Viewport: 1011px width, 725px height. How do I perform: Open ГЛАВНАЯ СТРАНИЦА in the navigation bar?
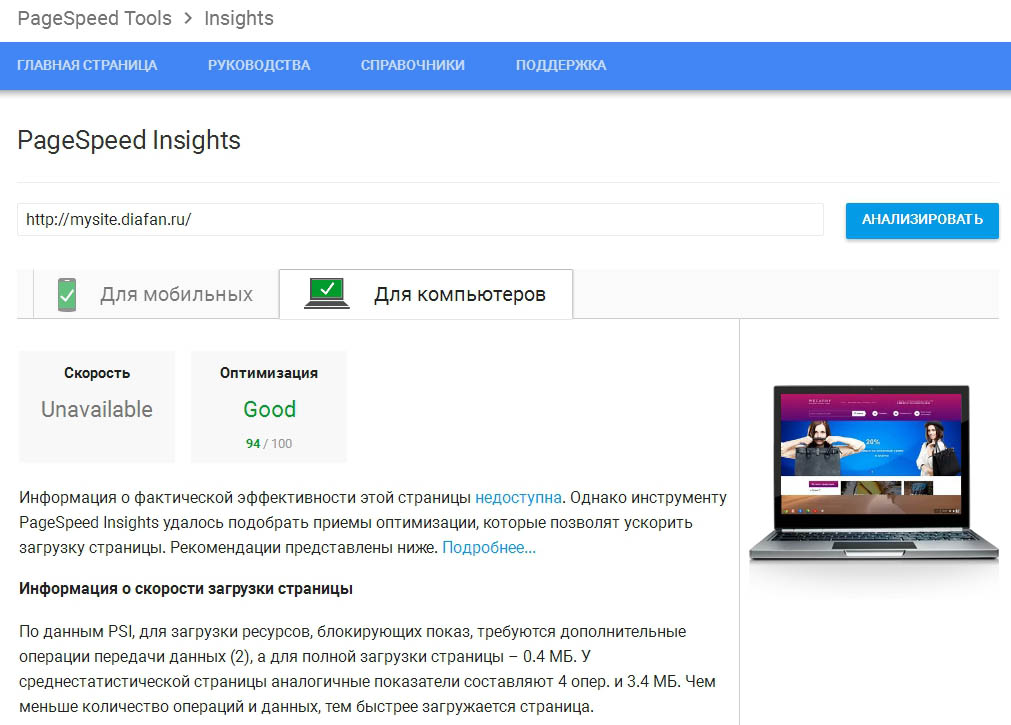point(87,65)
